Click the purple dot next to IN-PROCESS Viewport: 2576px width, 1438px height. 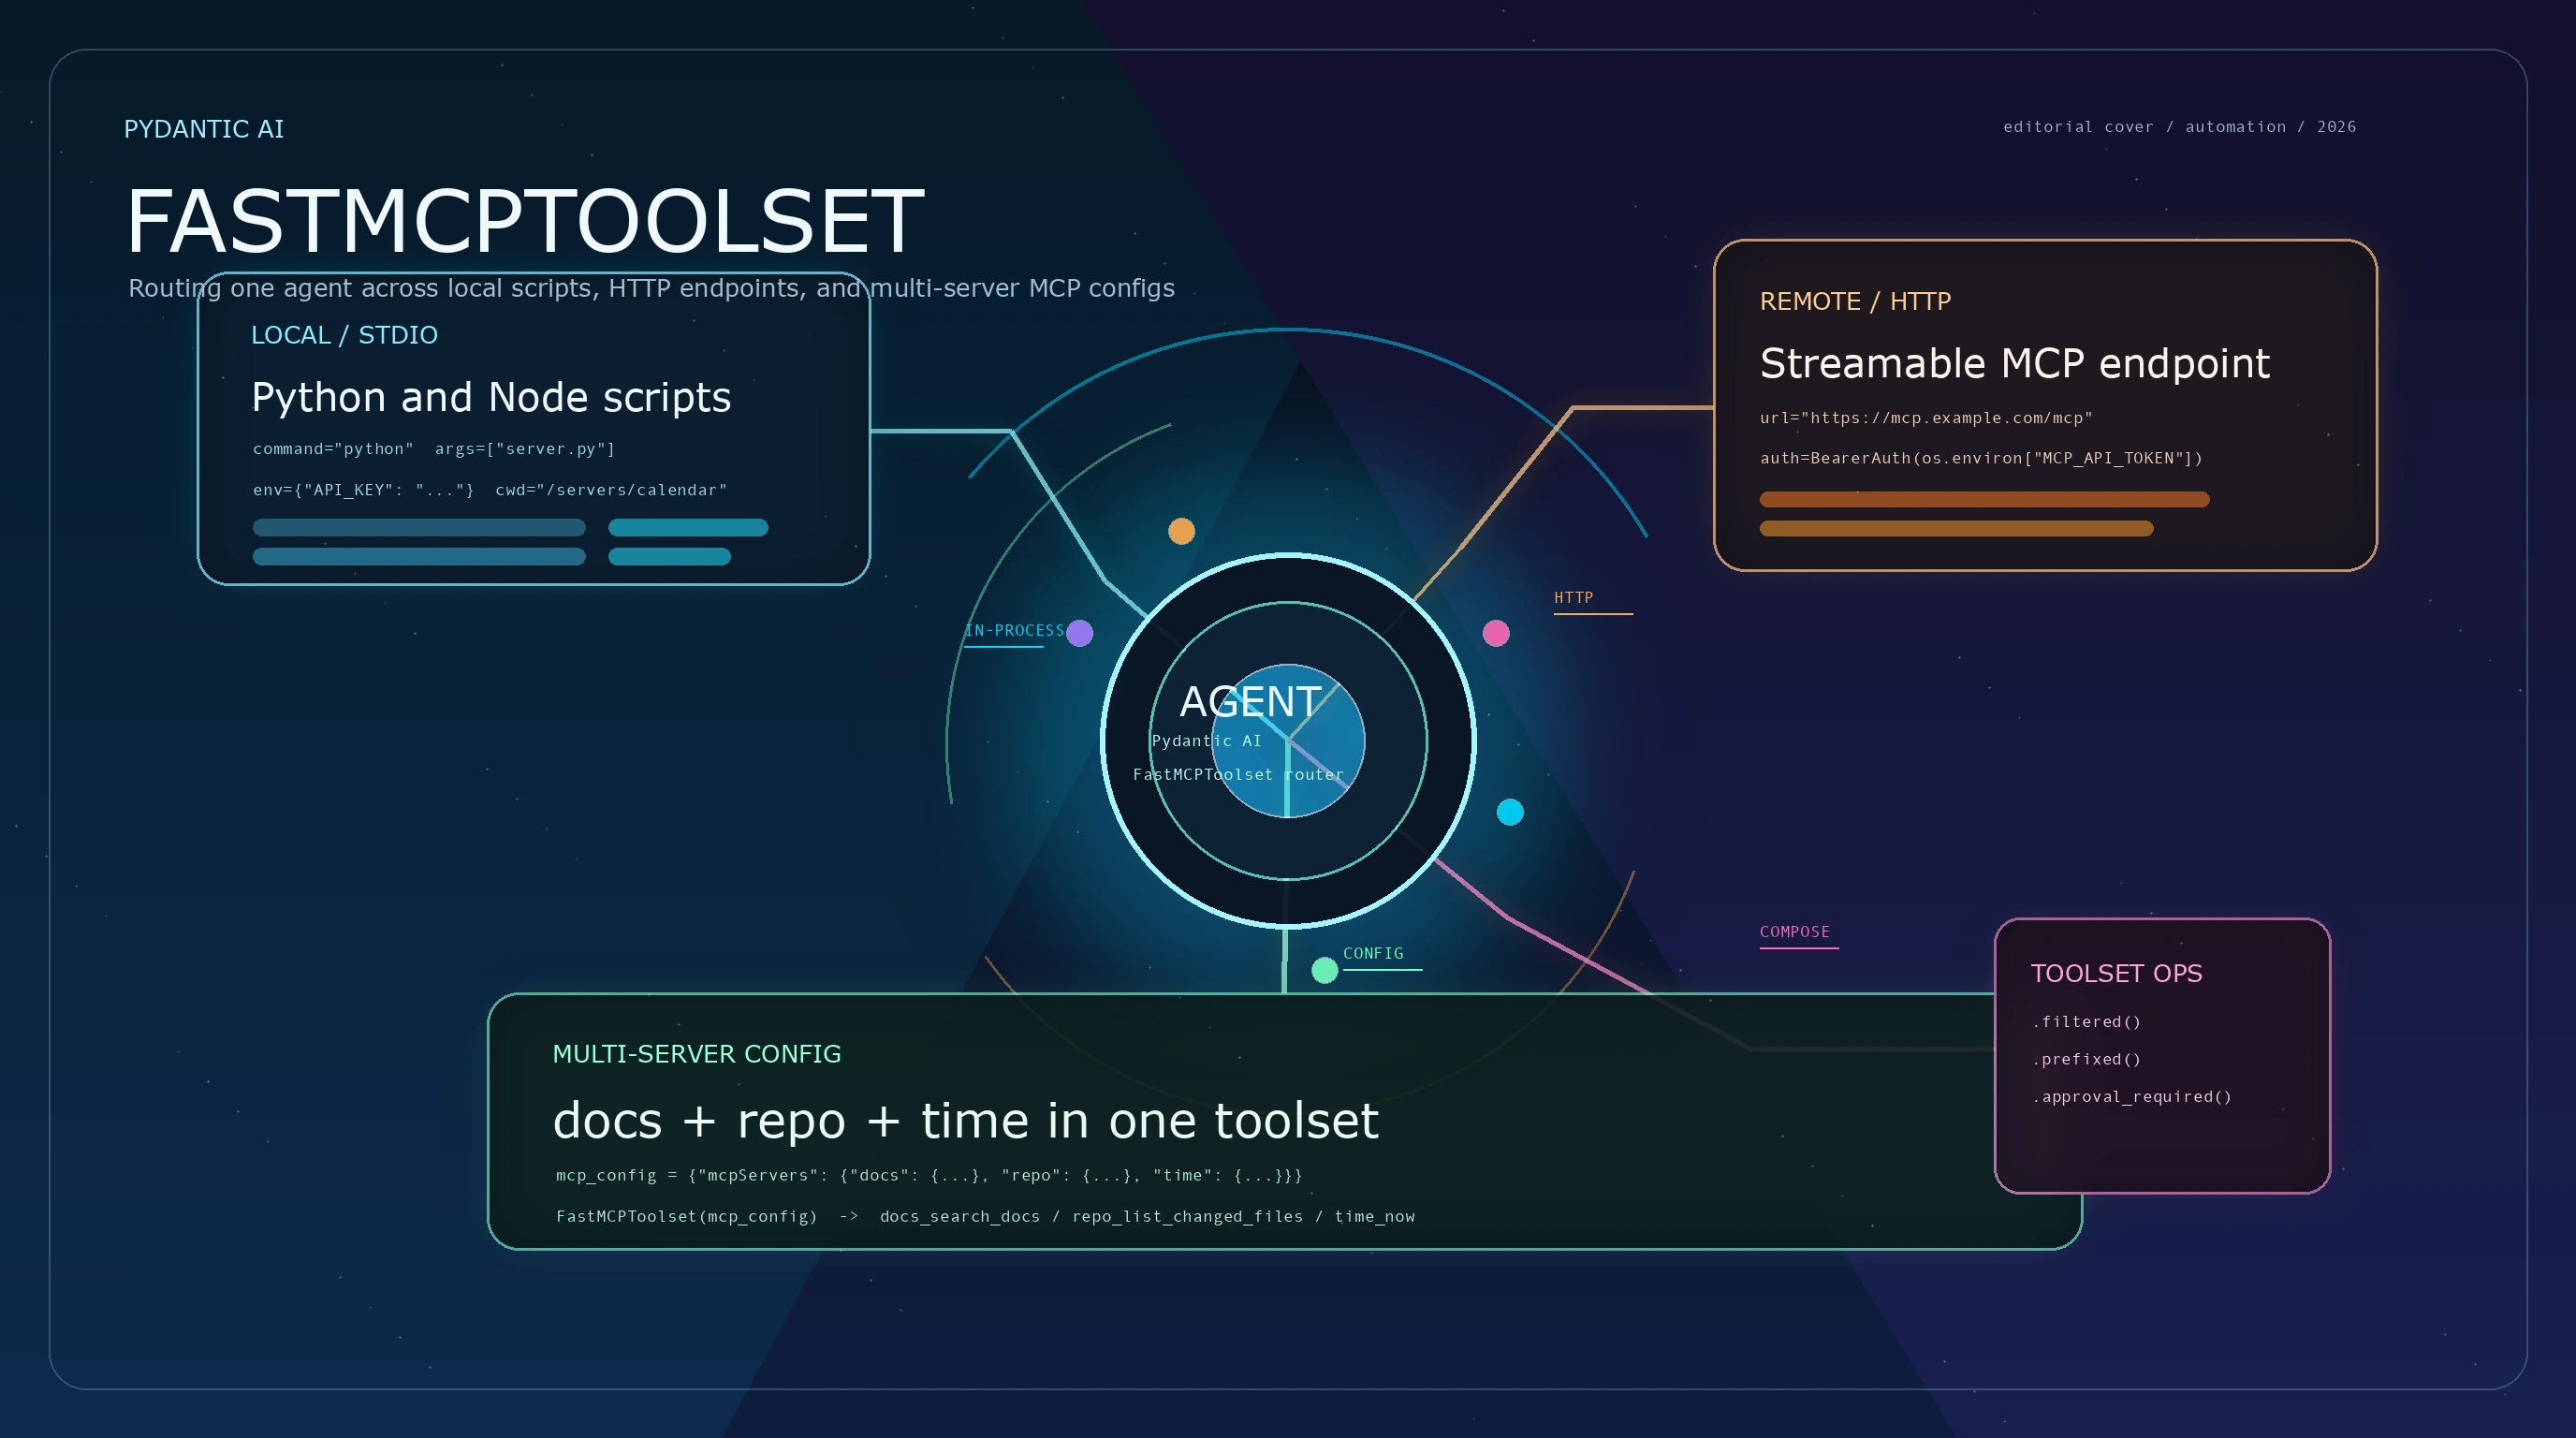[x=1079, y=633]
